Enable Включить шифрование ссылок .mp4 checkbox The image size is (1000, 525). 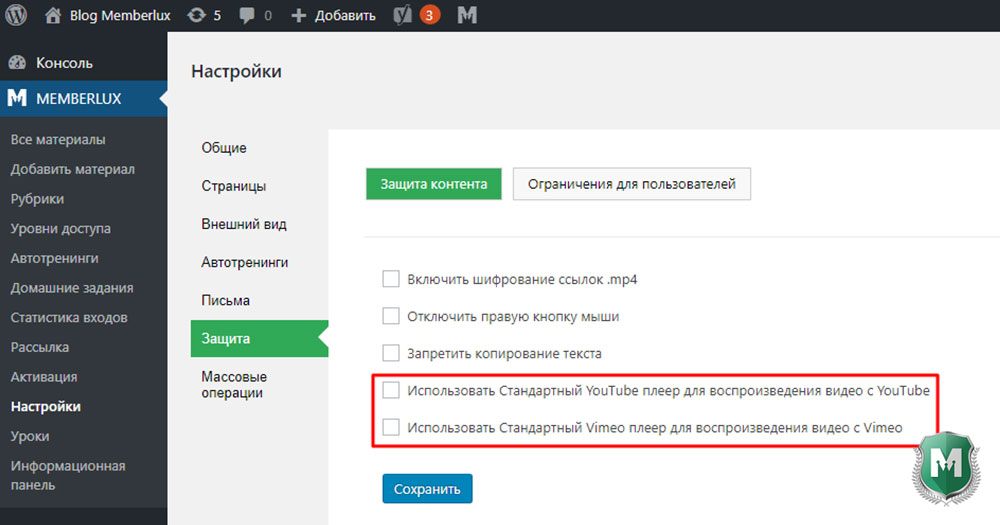pyautogui.click(x=391, y=279)
